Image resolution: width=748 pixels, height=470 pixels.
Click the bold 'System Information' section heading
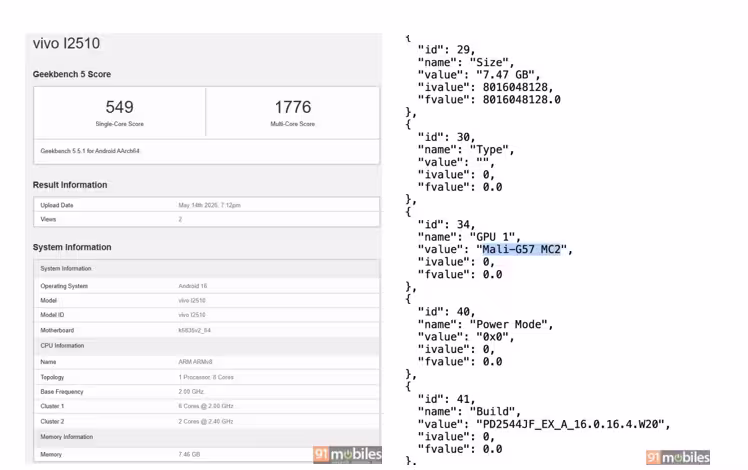72,247
